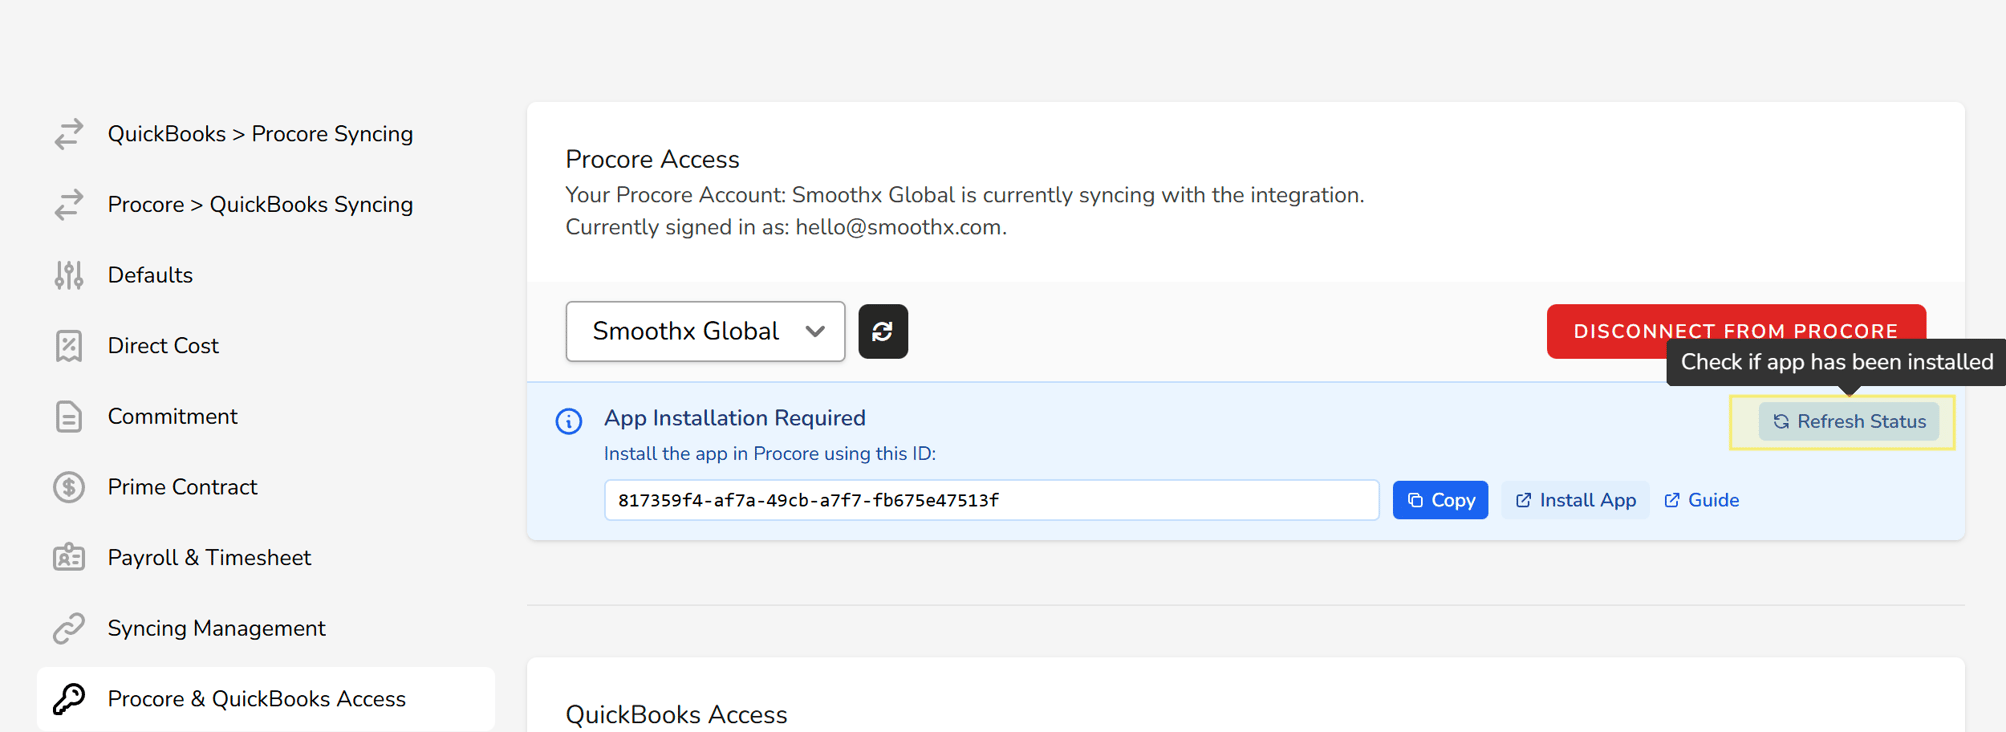Viewport: 2006px width, 732px height.
Task: Click the Refresh Status button
Action: [1849, 422]
